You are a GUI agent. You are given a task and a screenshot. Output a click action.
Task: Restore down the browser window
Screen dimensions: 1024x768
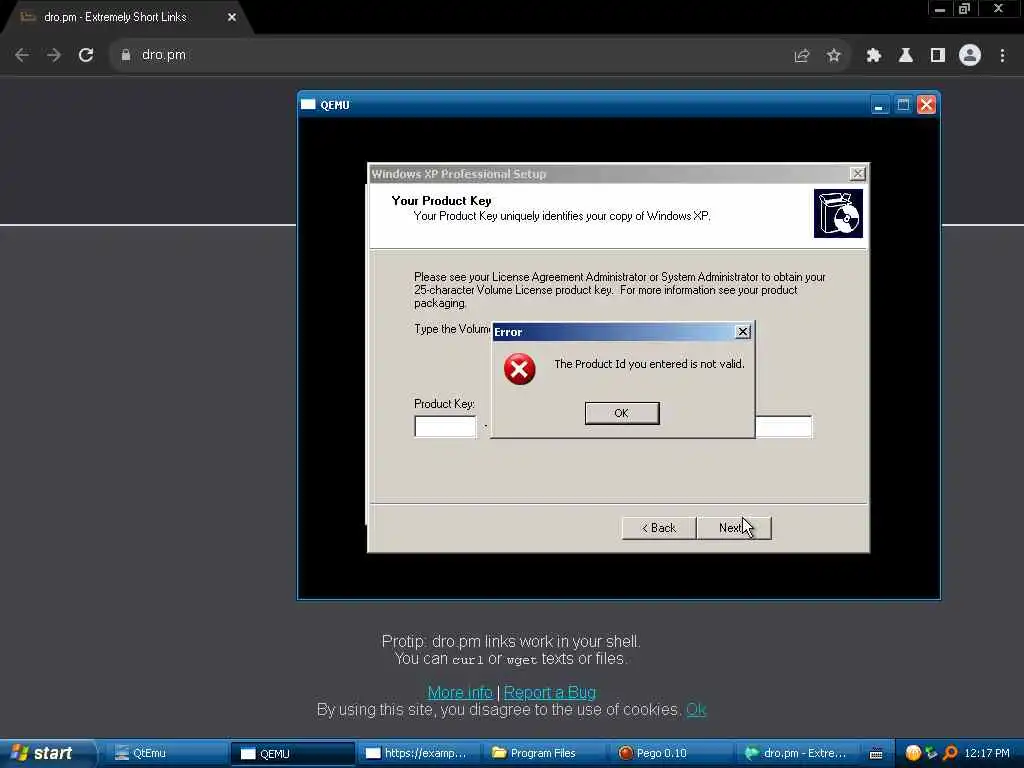[964, 9]
